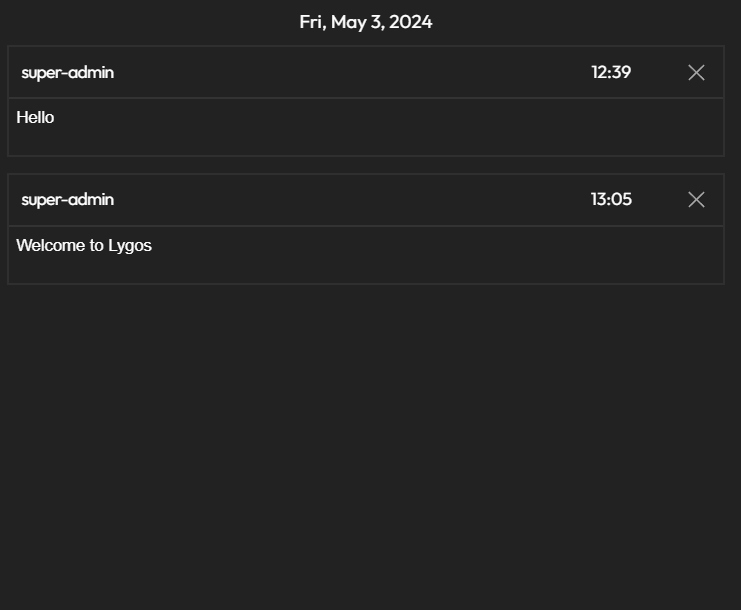The height and width of the screenshot is (610, 741).
Task: Select super-admin sender on the 13:05 message
Action: (x=67, y=199)
